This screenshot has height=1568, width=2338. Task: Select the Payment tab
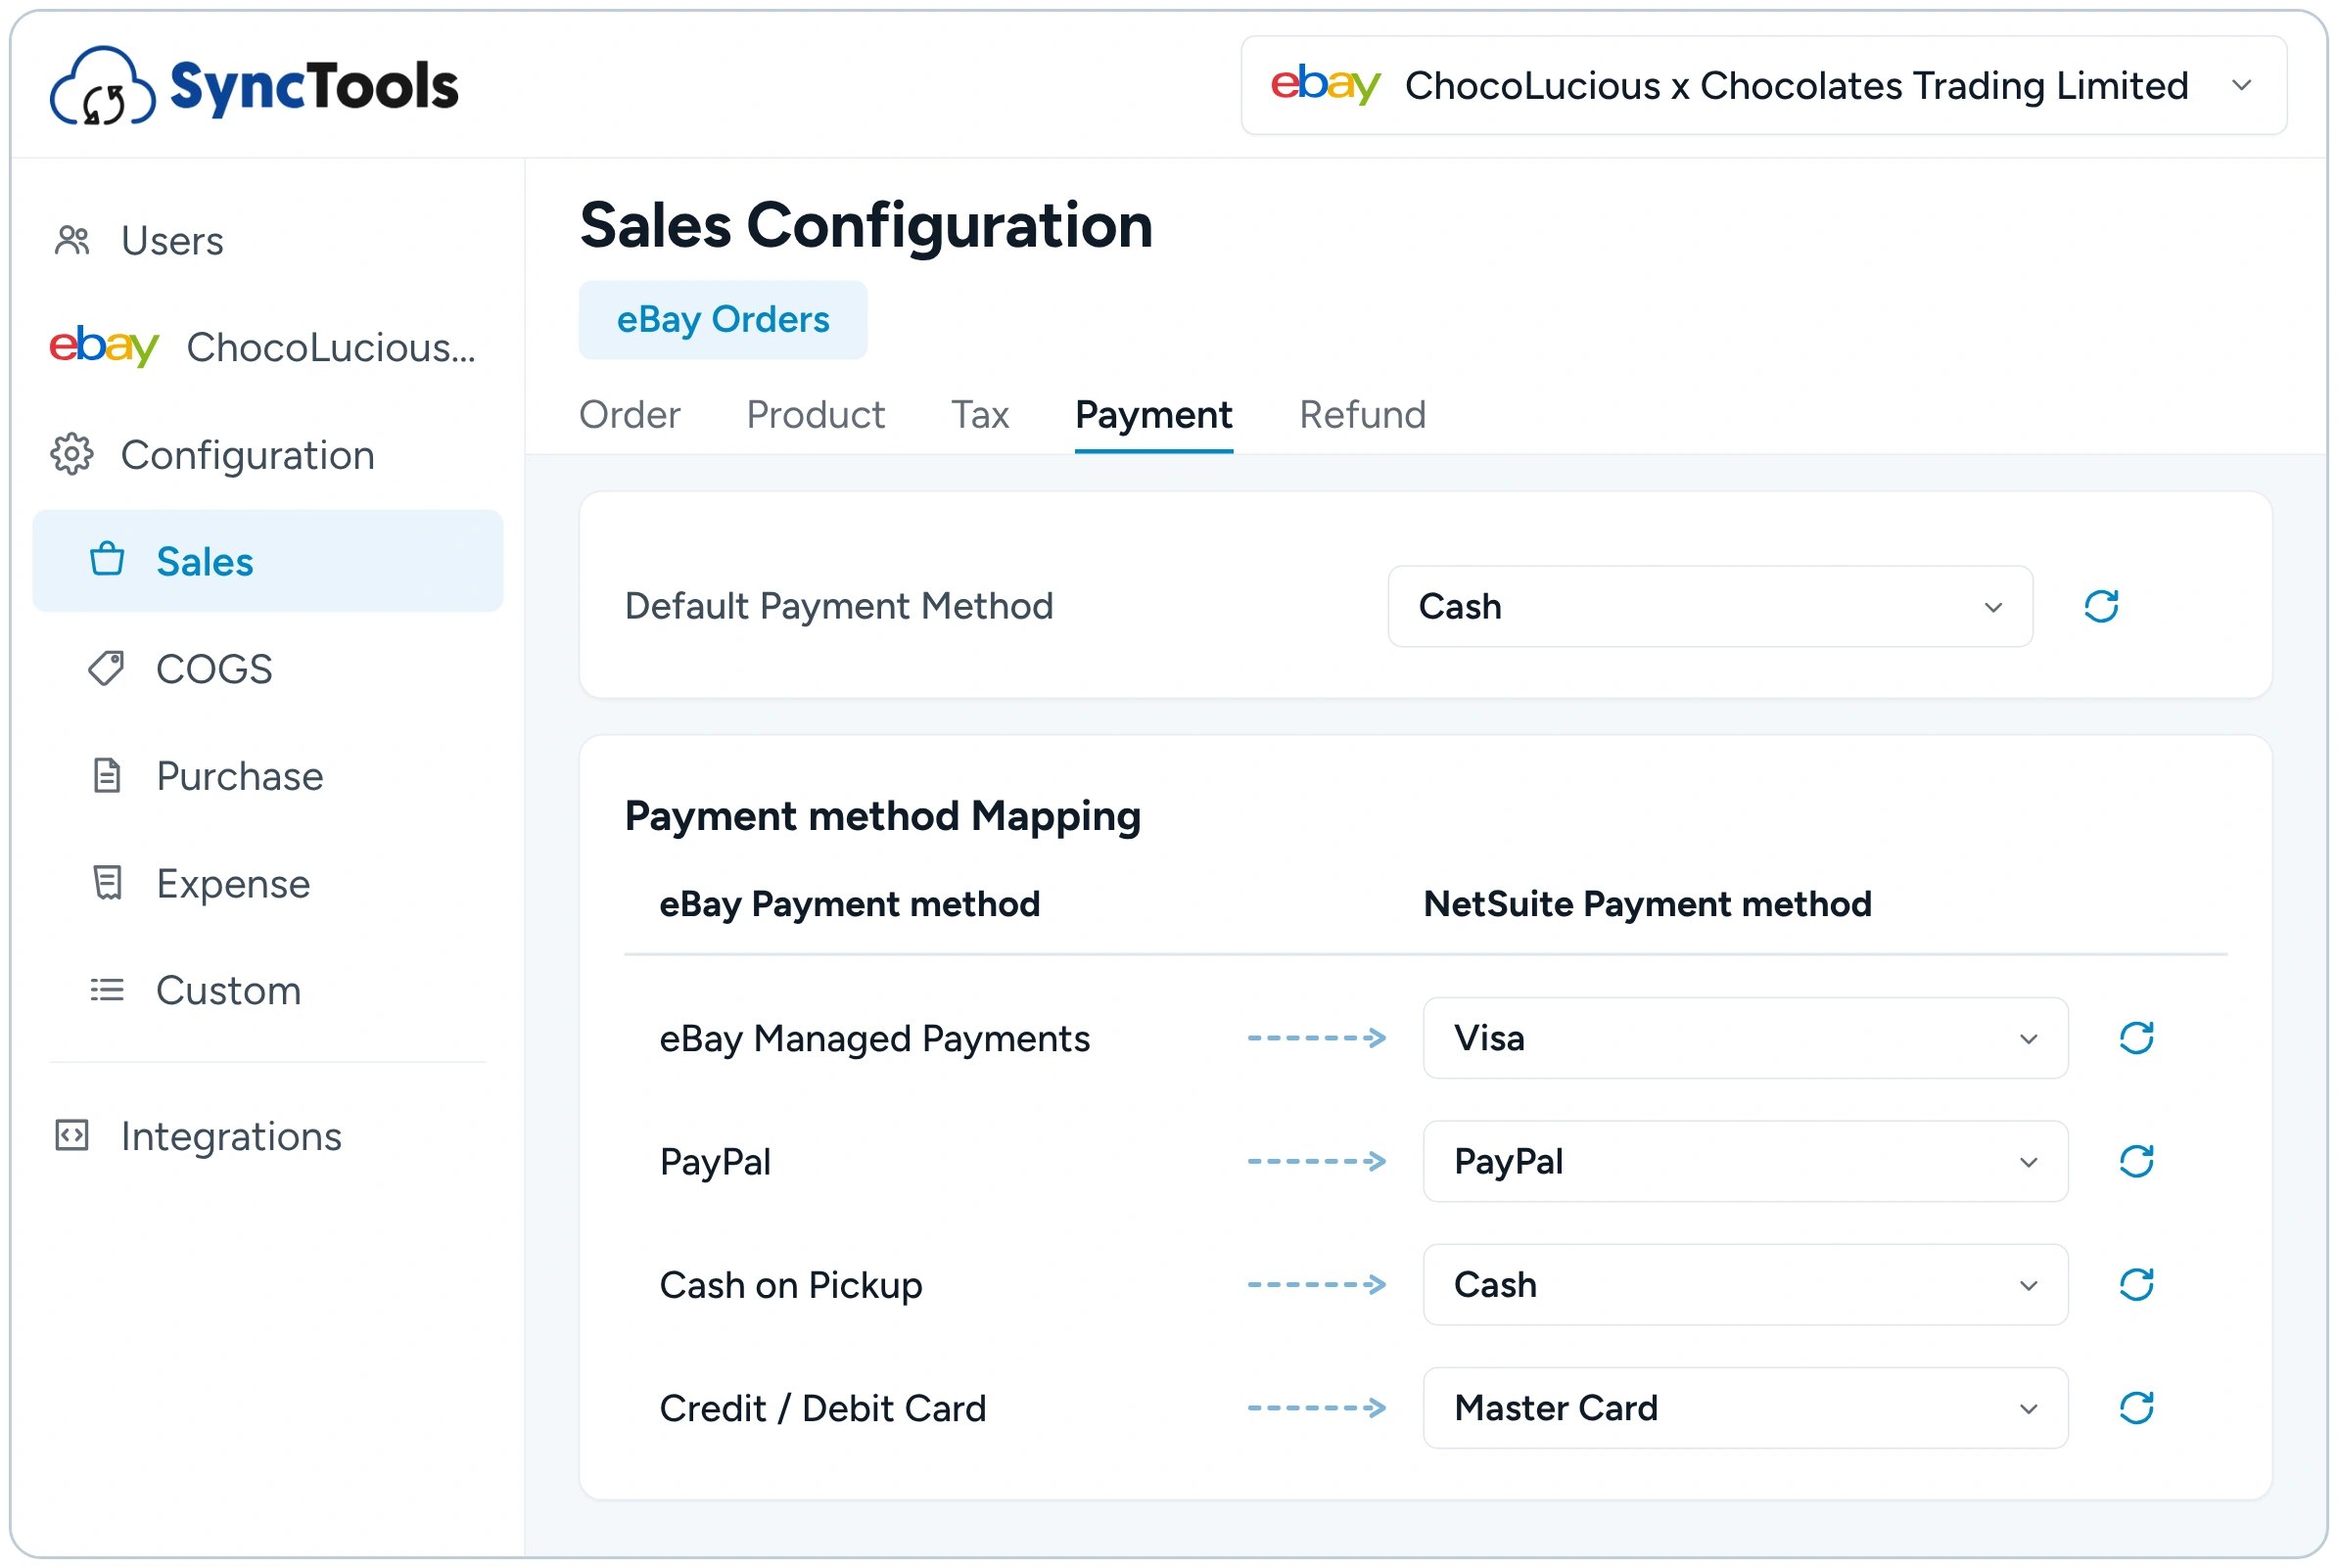1153,414
